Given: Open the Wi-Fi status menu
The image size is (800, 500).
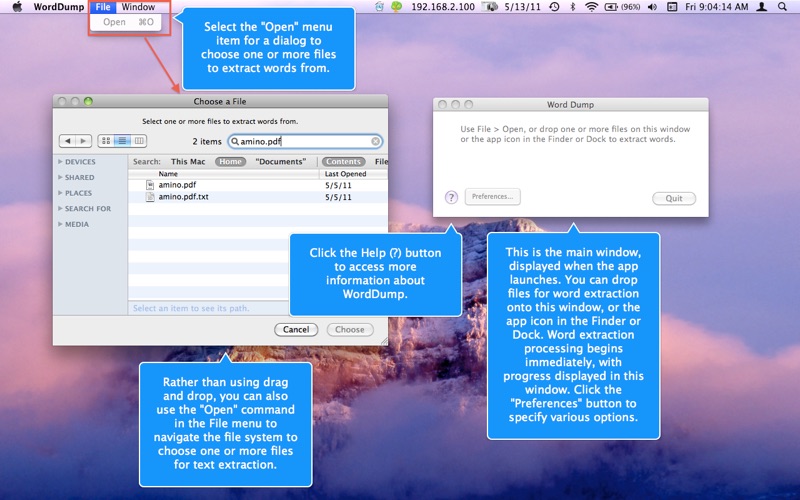Looking at the screenshot, I should point(591,7).
